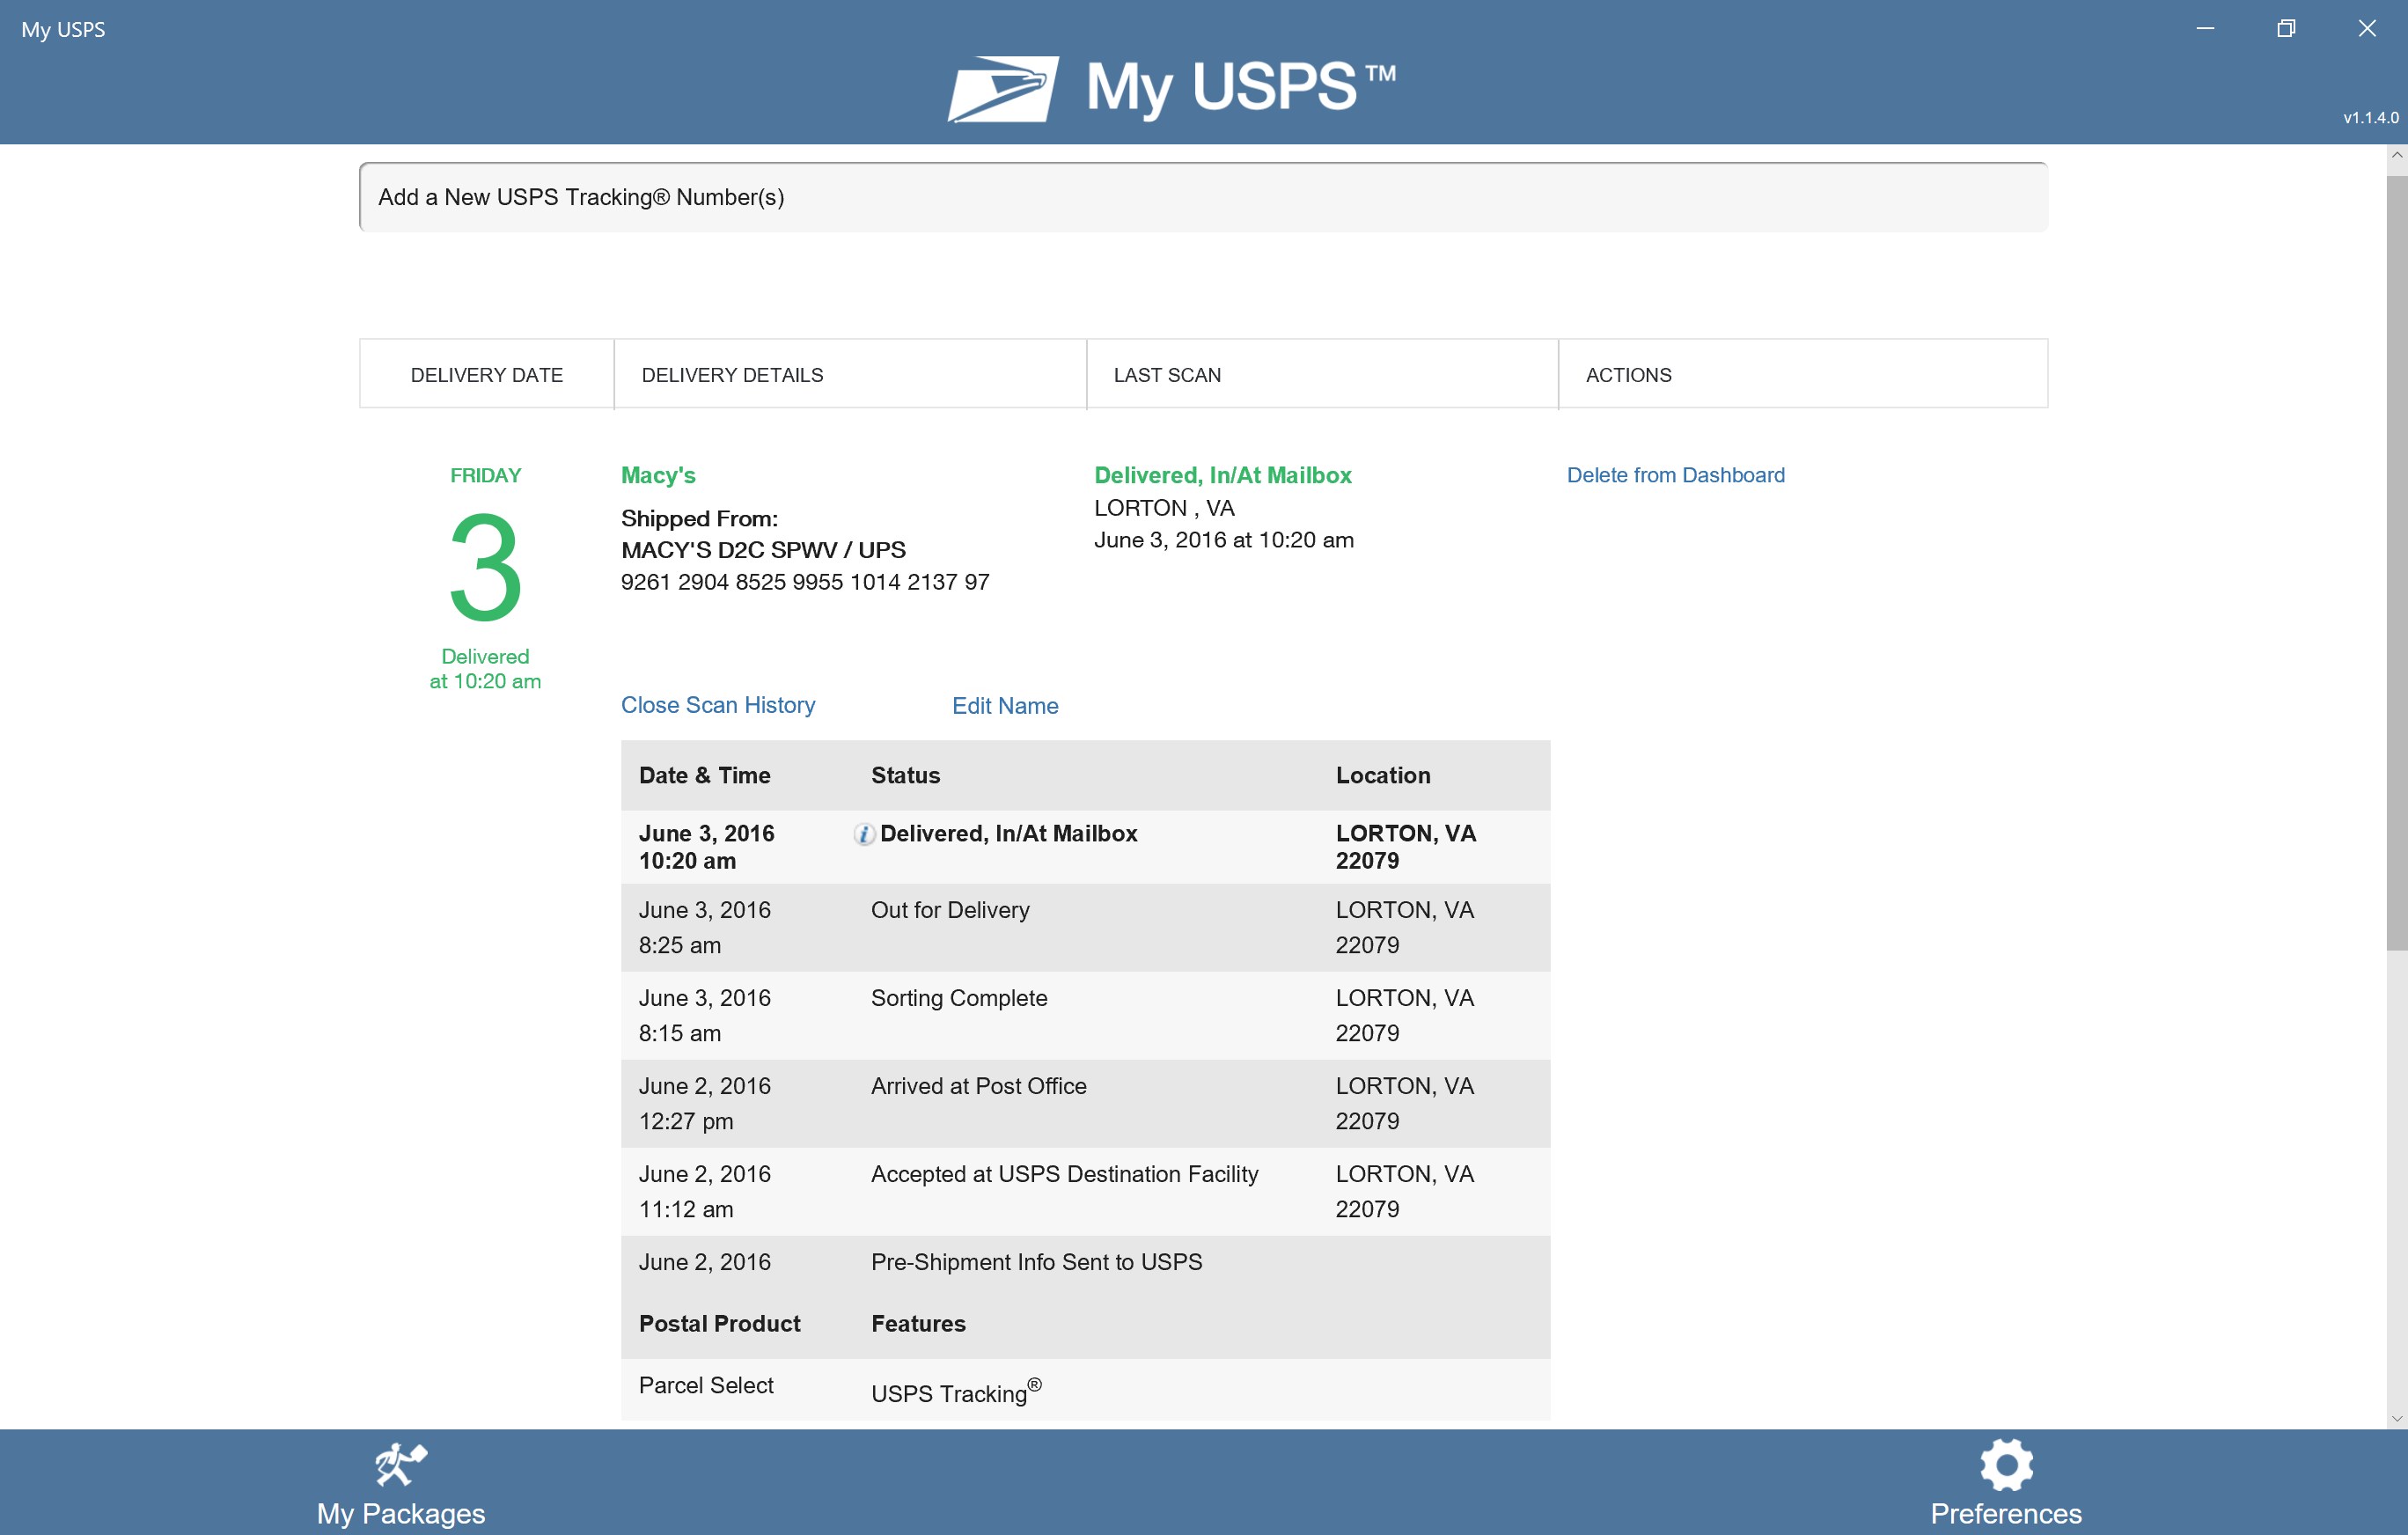Click the info icon beside Delivered status
The image size is (2408, 1535).
pyautogui.click(x=864, y=834)
